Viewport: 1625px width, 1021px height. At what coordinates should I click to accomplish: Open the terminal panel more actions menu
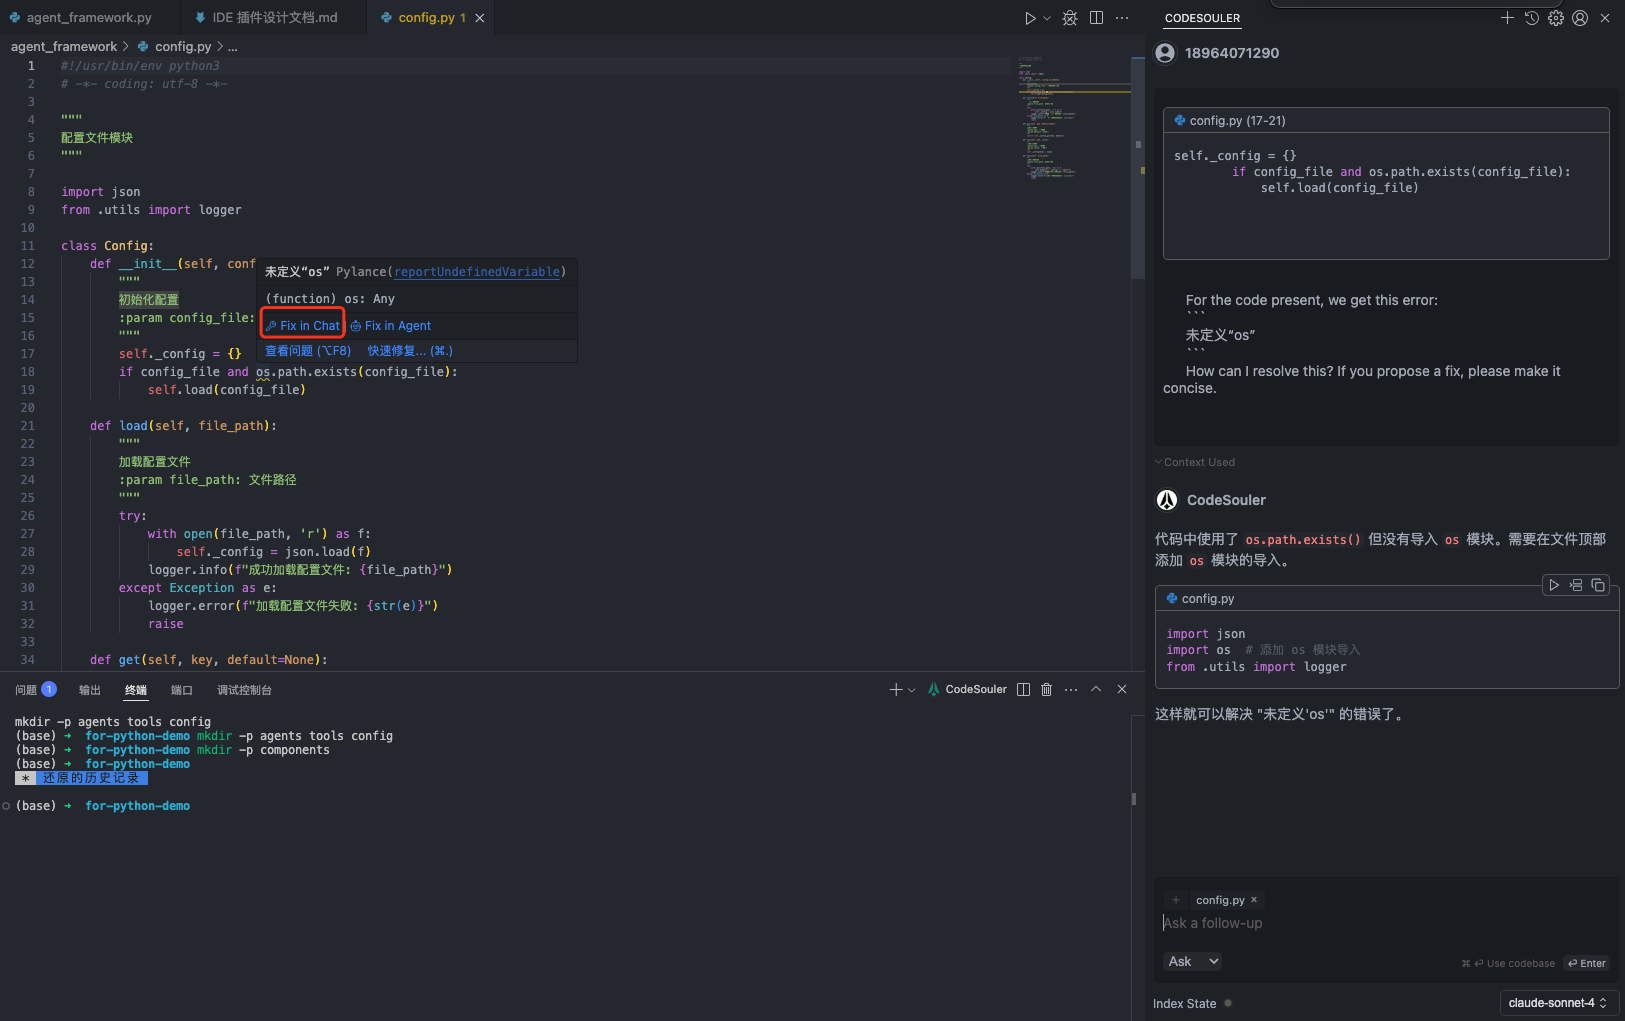click(x=1071, y=690)
